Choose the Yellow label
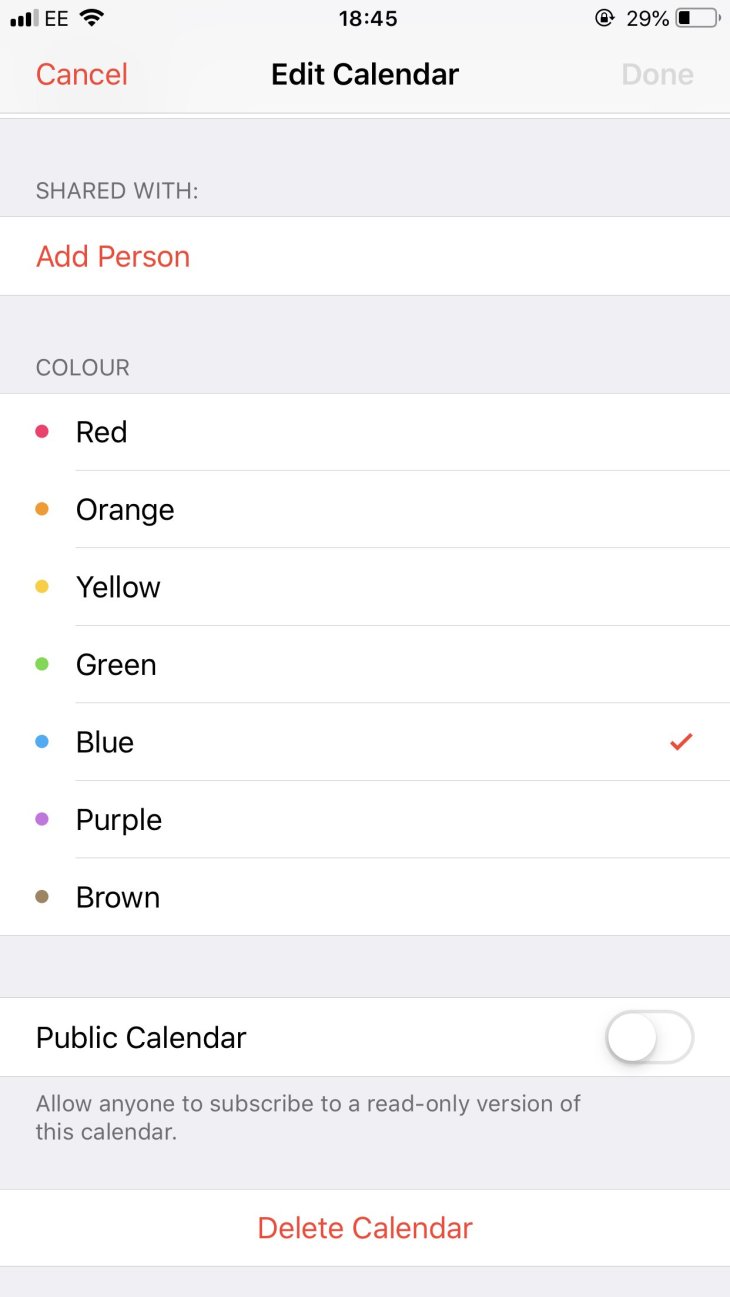The height and width of the screenshot is (1297, 730). pos(118,587)
